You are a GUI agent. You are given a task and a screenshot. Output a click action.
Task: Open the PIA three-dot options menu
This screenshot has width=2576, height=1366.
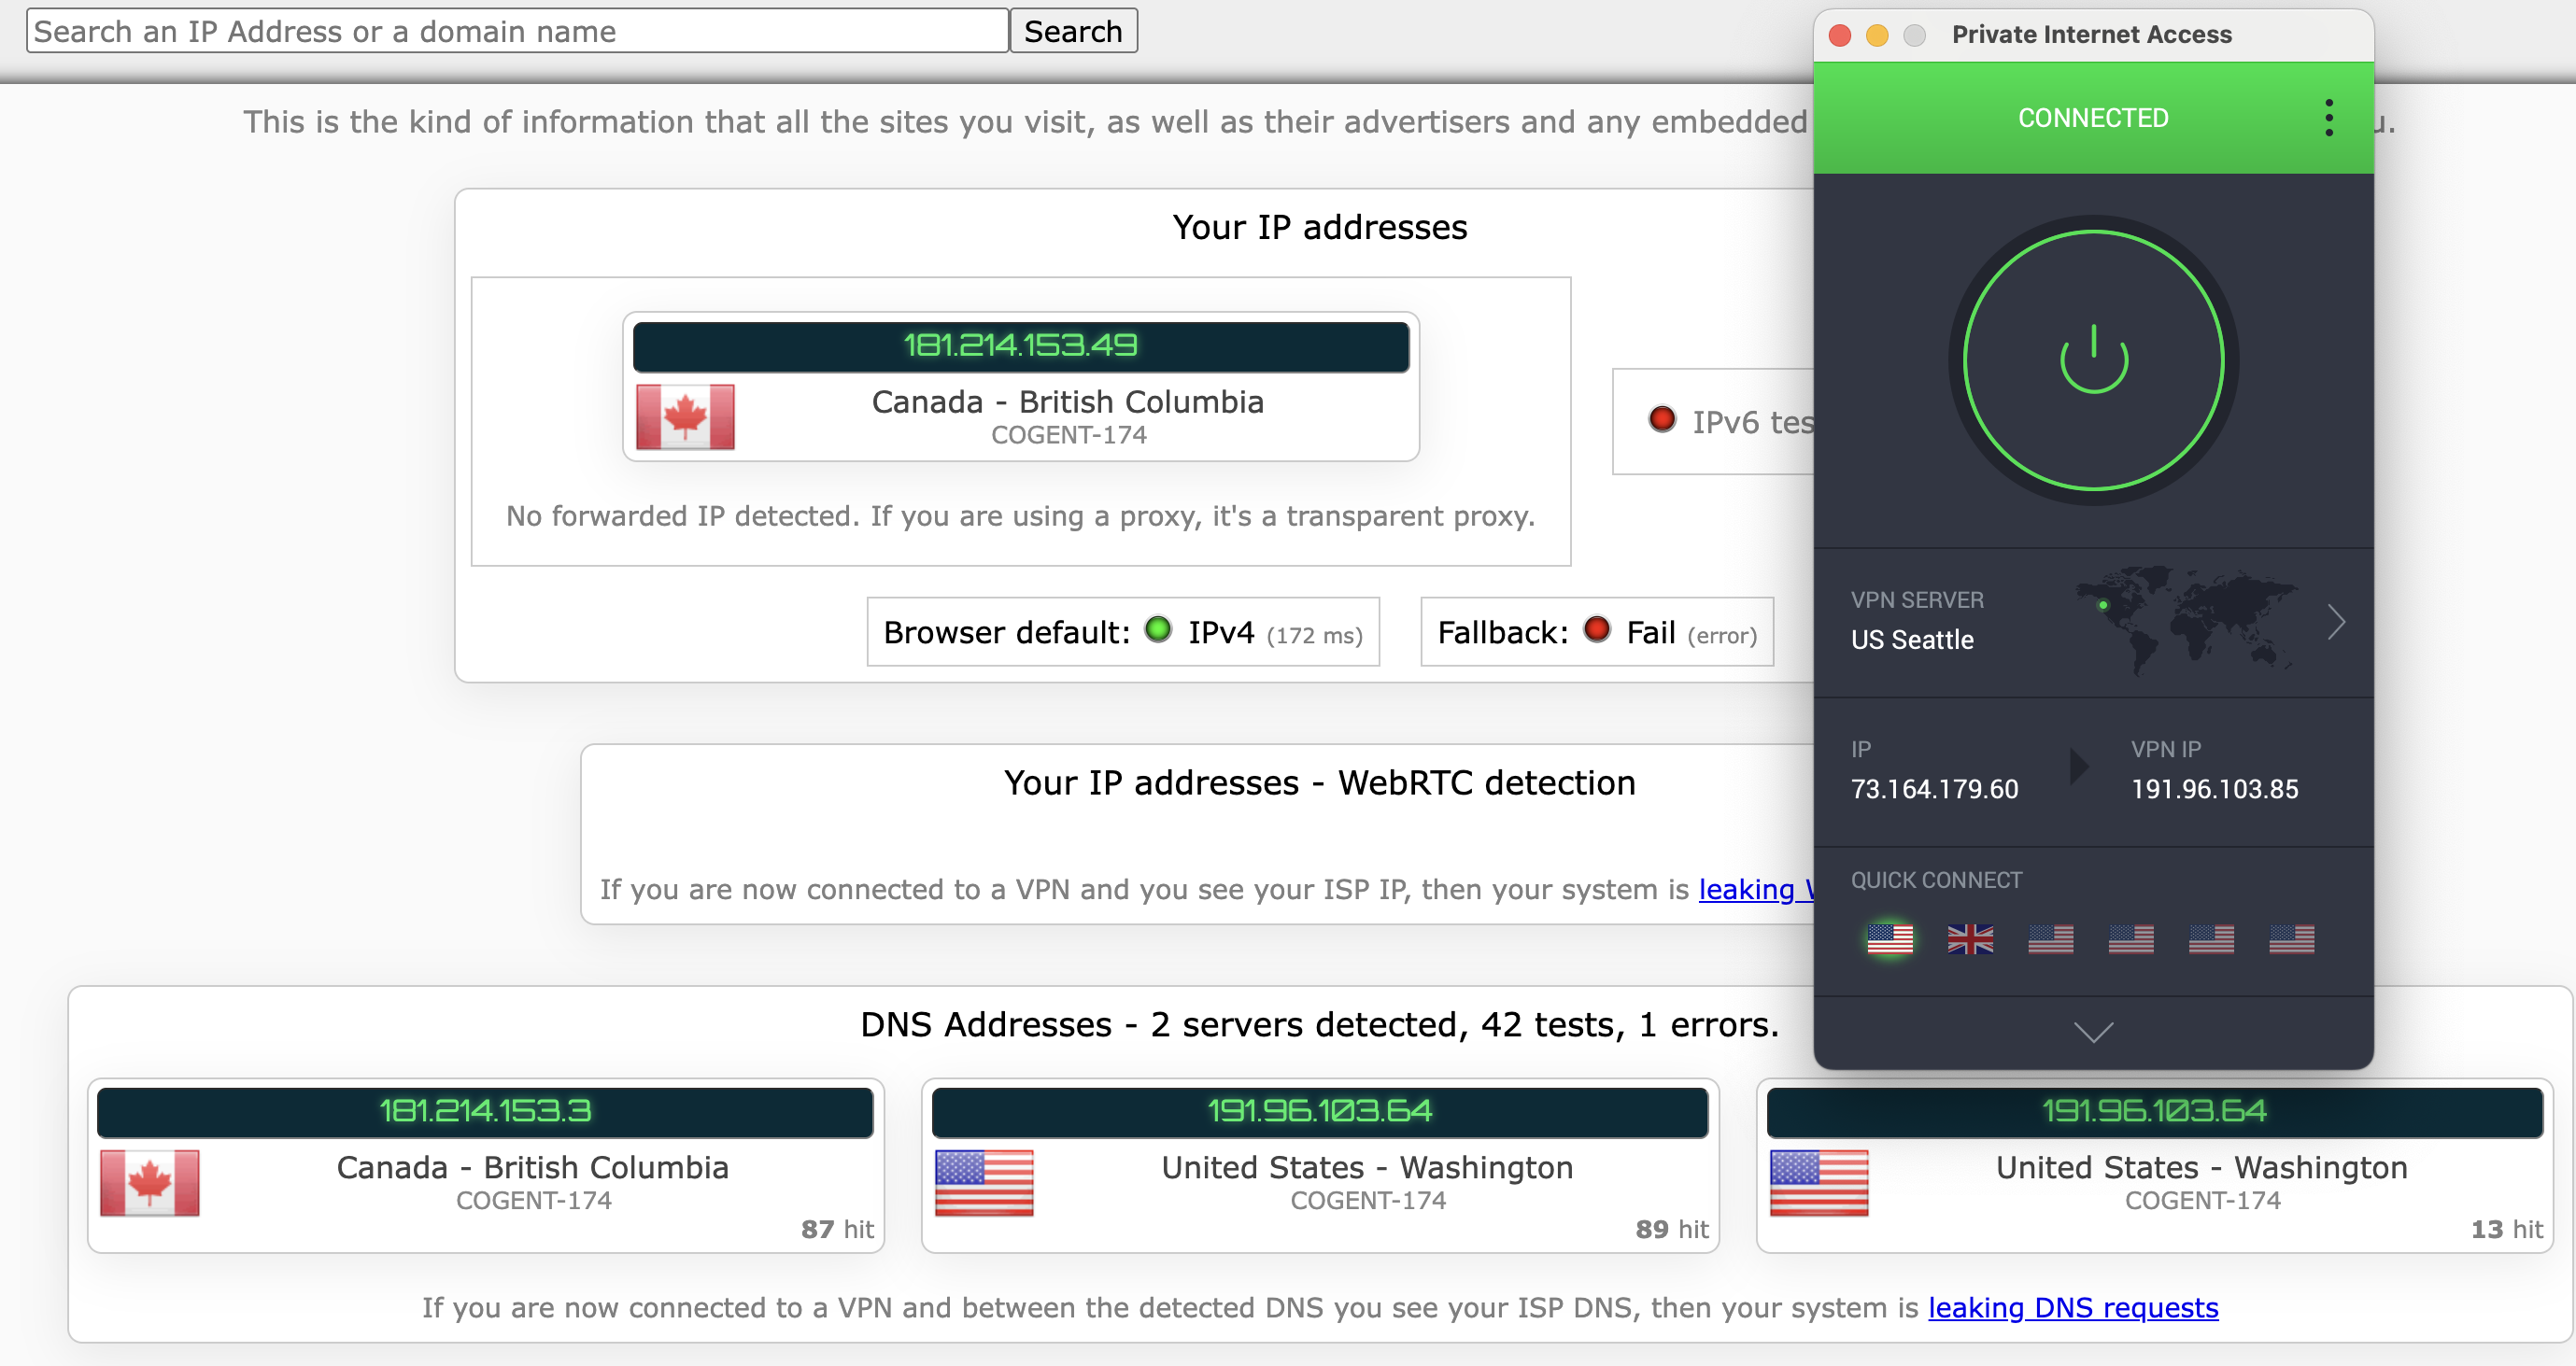2330,117
